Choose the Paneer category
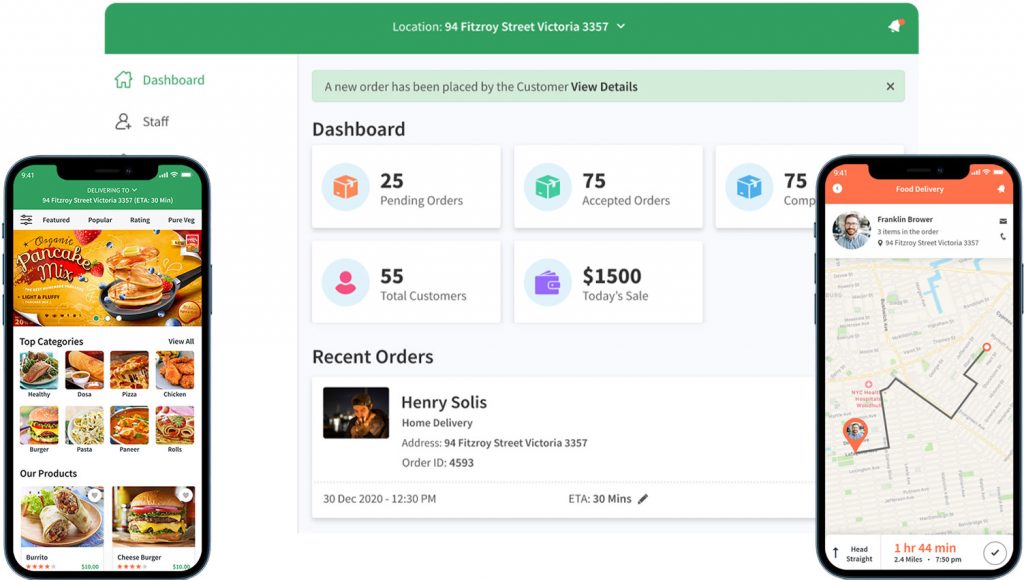The height and width of the screenshot is (580, 1024). click(129, 430)
